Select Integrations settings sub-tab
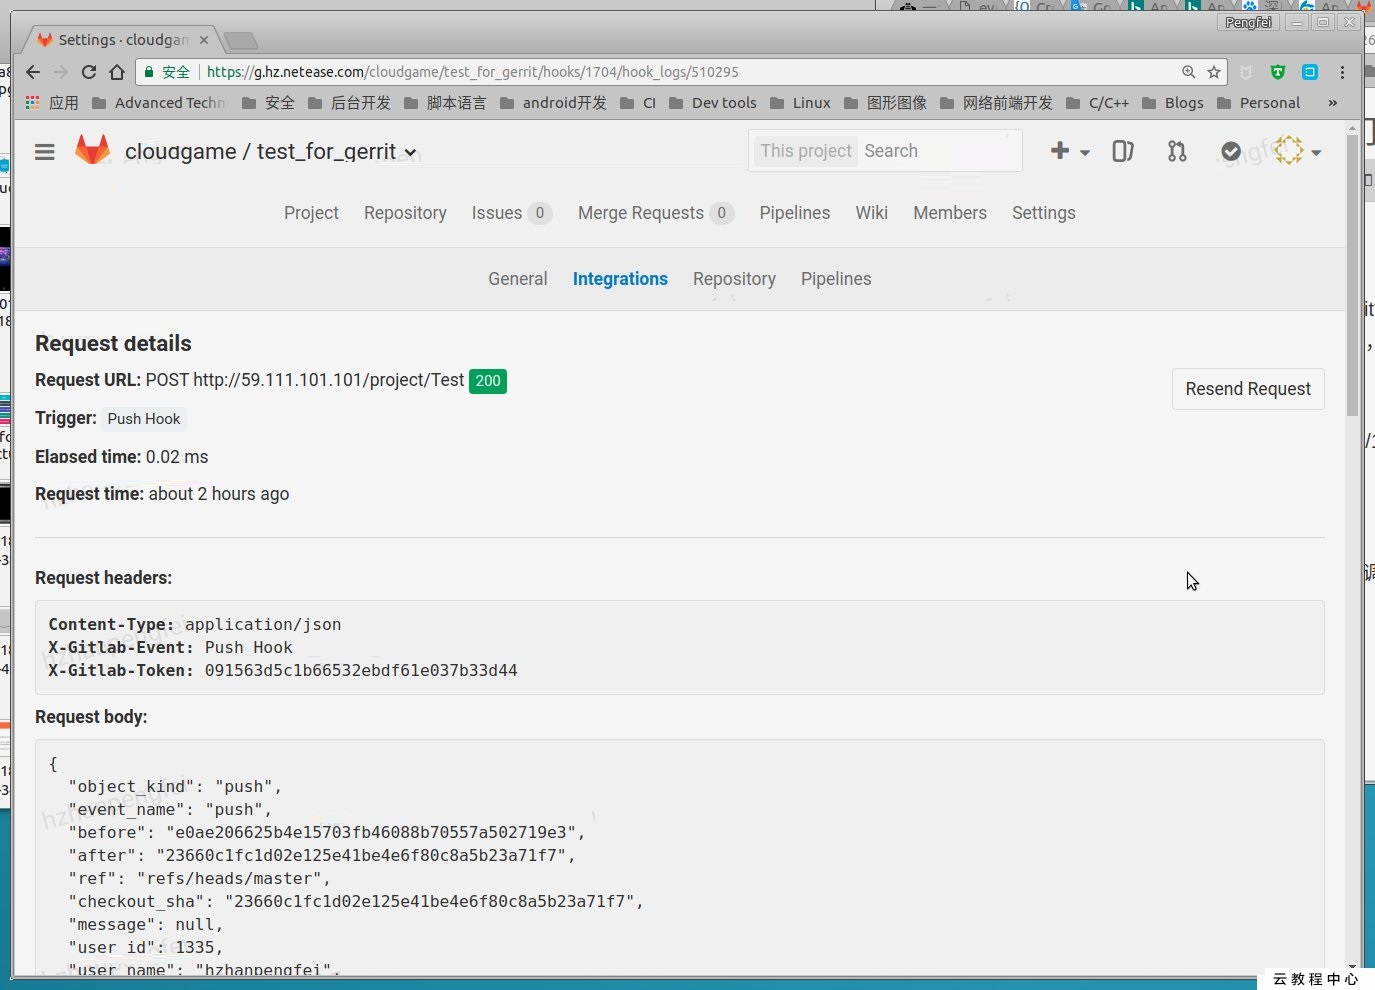This screenshot has height=990, width=1375. 620,279
